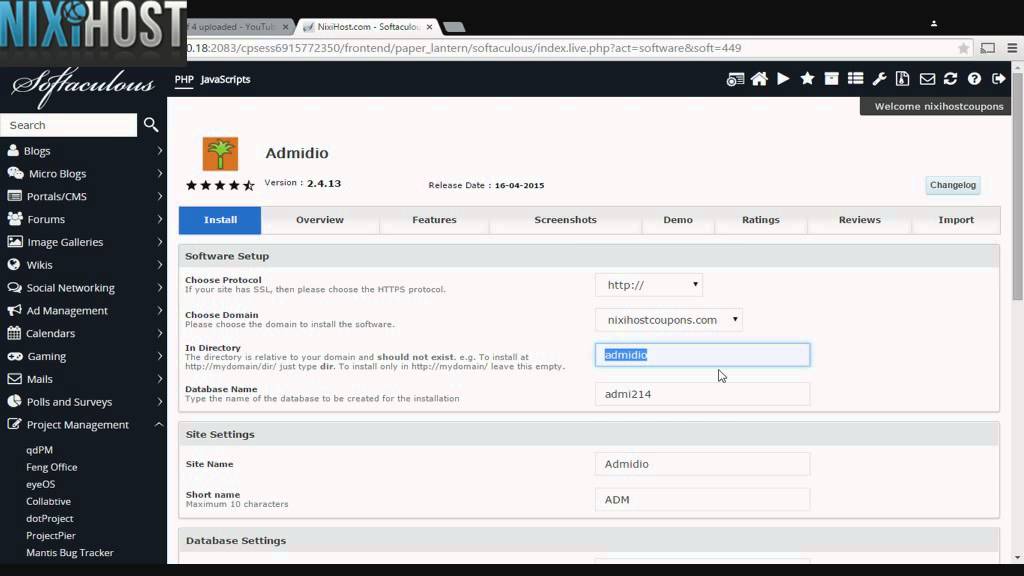Screen dimensions: 1024x576
Task: Switch to the Ratings tab
Action: click(x=761, y=220)
